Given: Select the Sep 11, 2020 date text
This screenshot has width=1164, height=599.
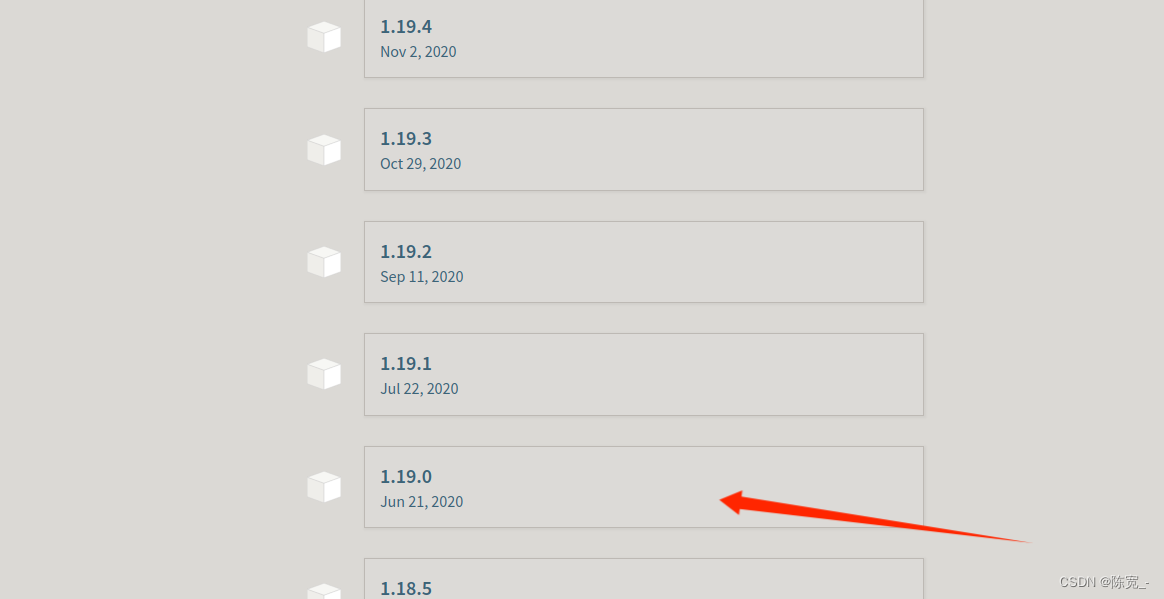Looking at the screenshot, I should [422, 277].
